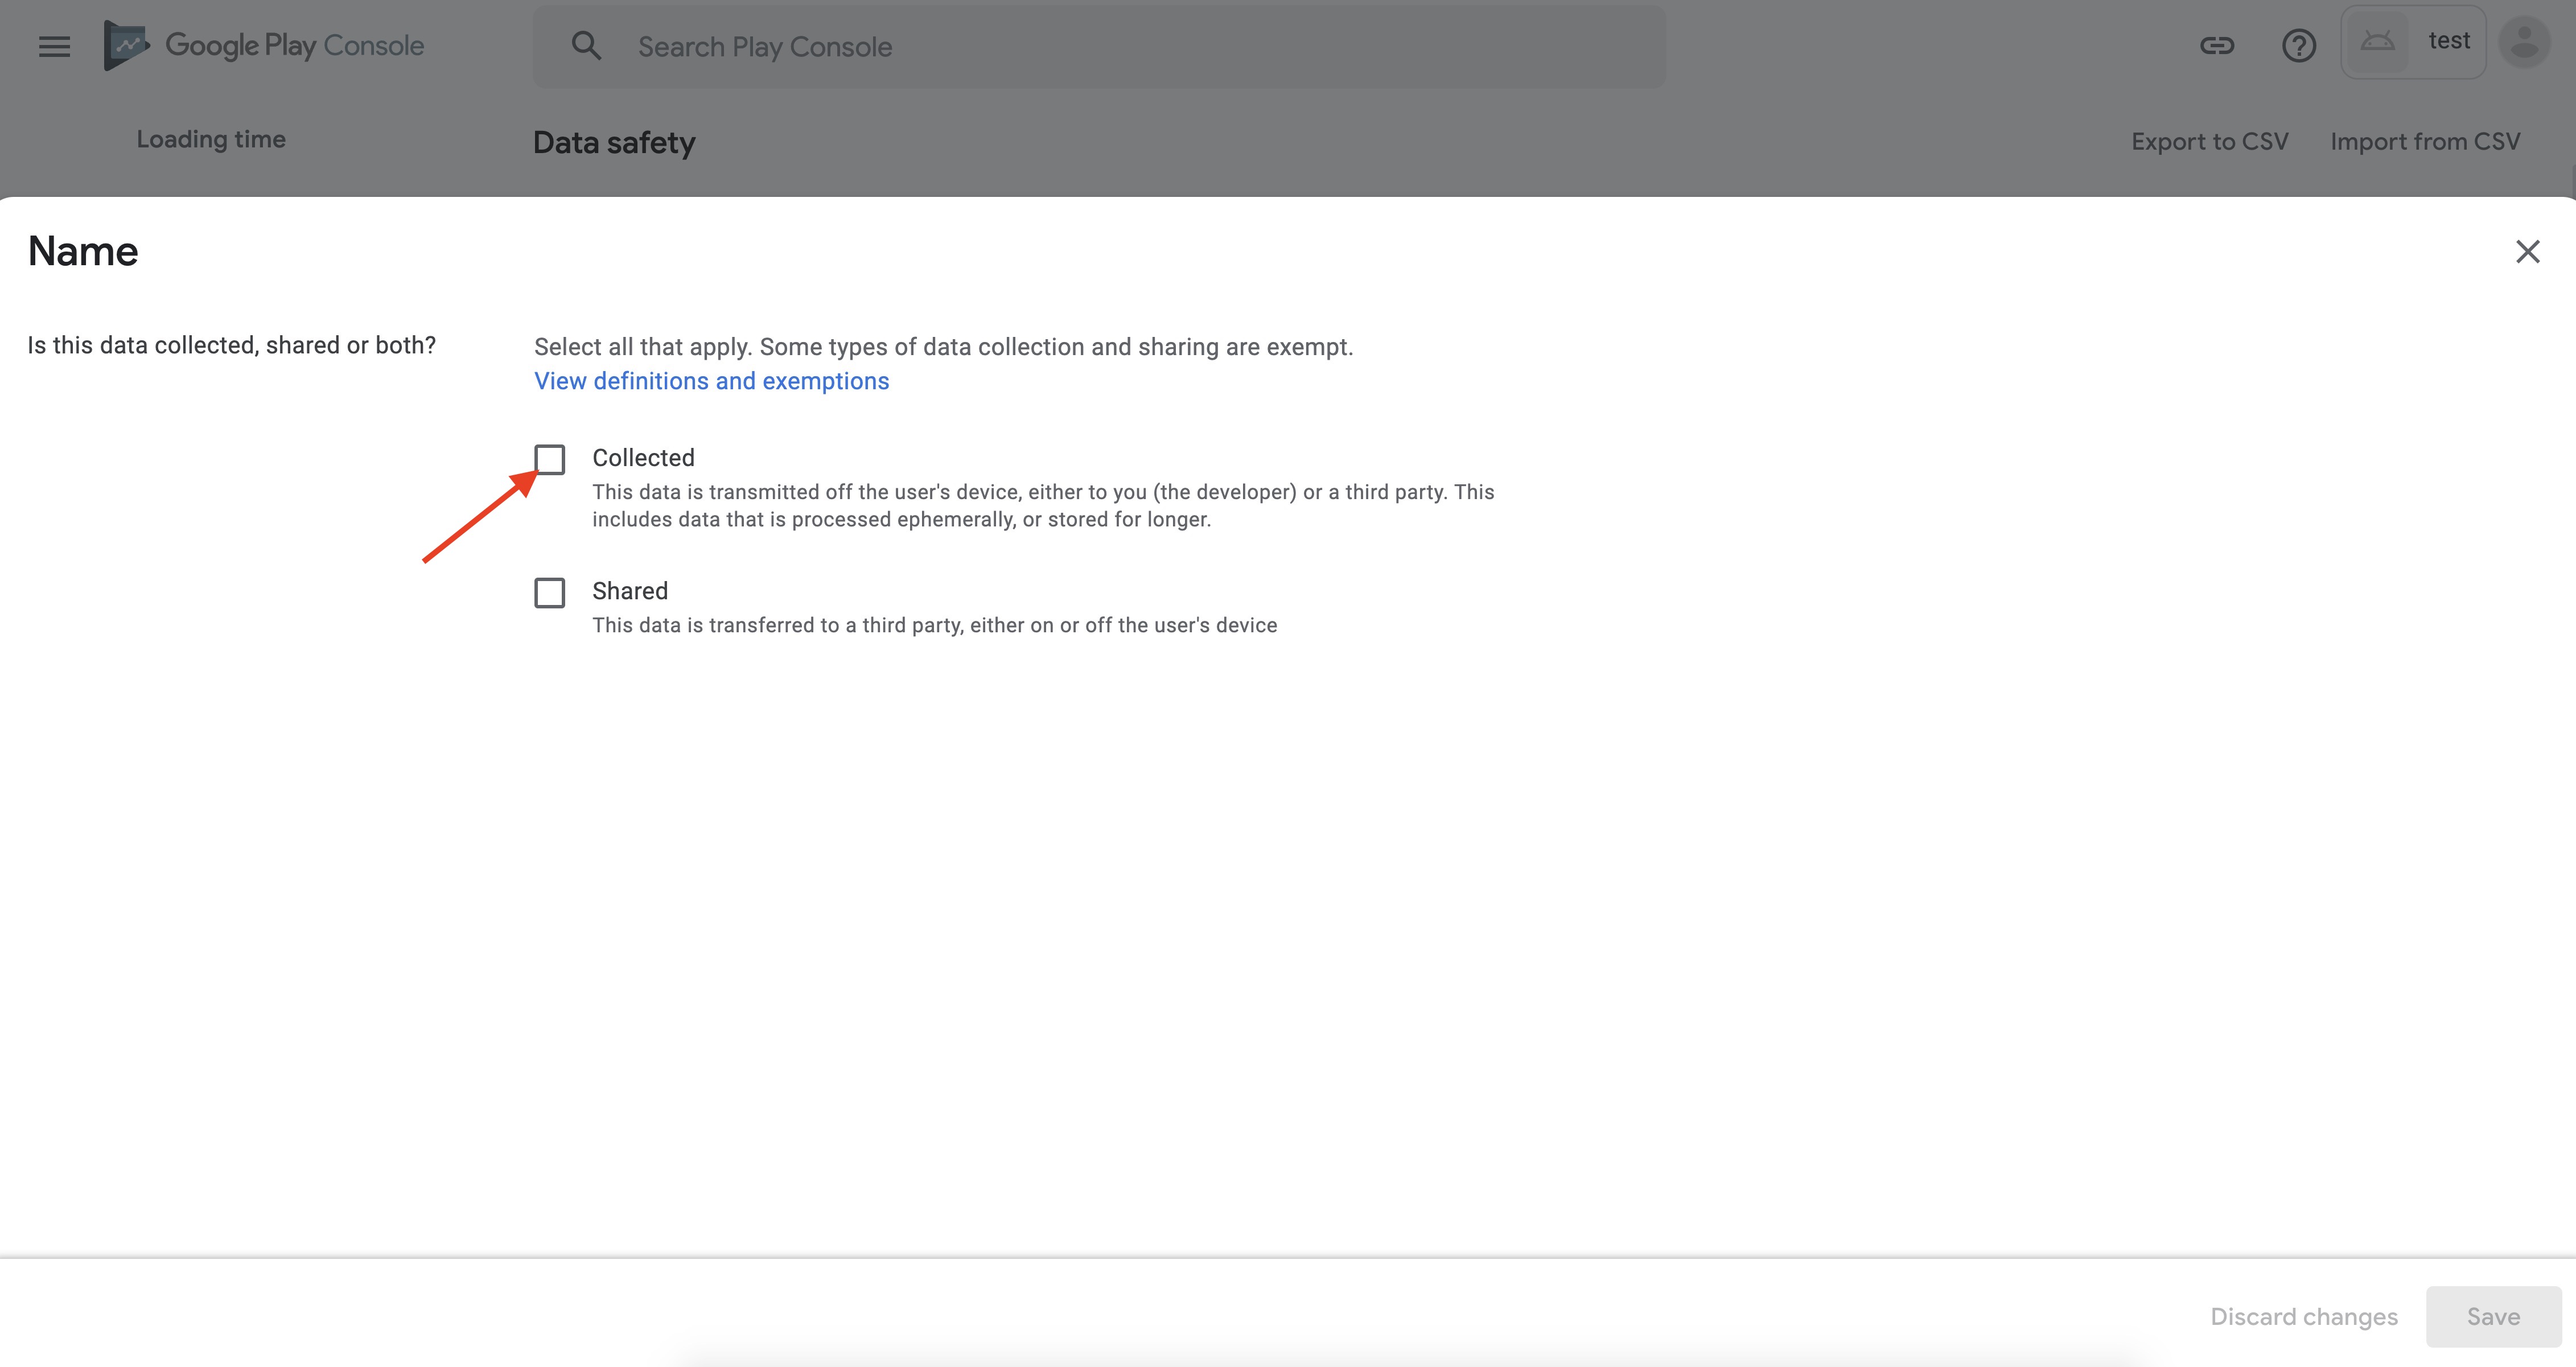Open the hamburger navigation menu
The image size is (2576, 1367).
pos(54,46)
